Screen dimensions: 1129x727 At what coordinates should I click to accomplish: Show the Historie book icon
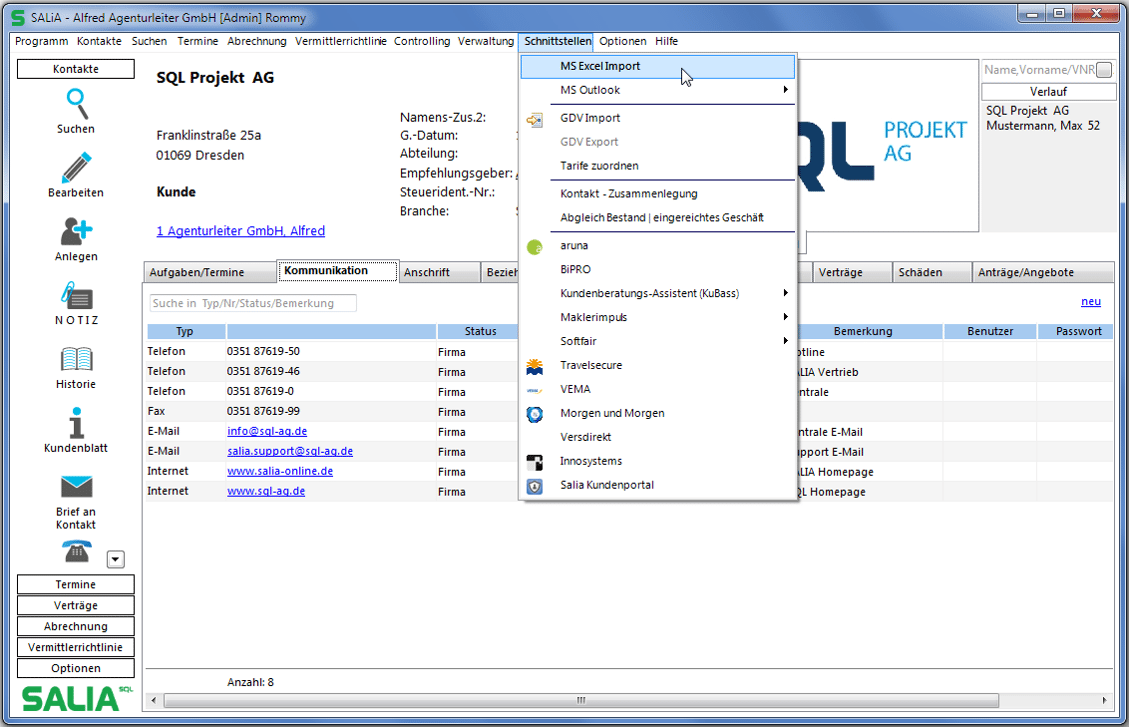click(76, 359)
